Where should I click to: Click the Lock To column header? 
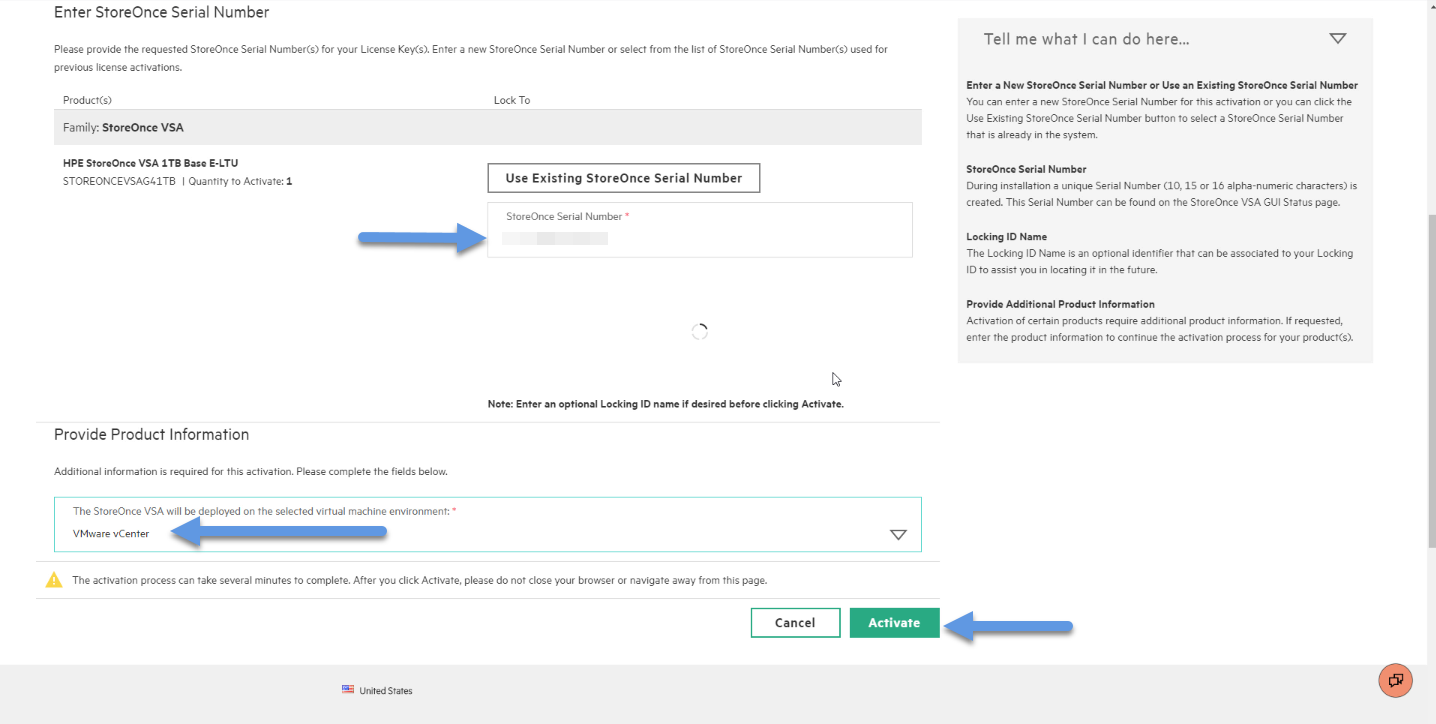[x=512, y=100]
